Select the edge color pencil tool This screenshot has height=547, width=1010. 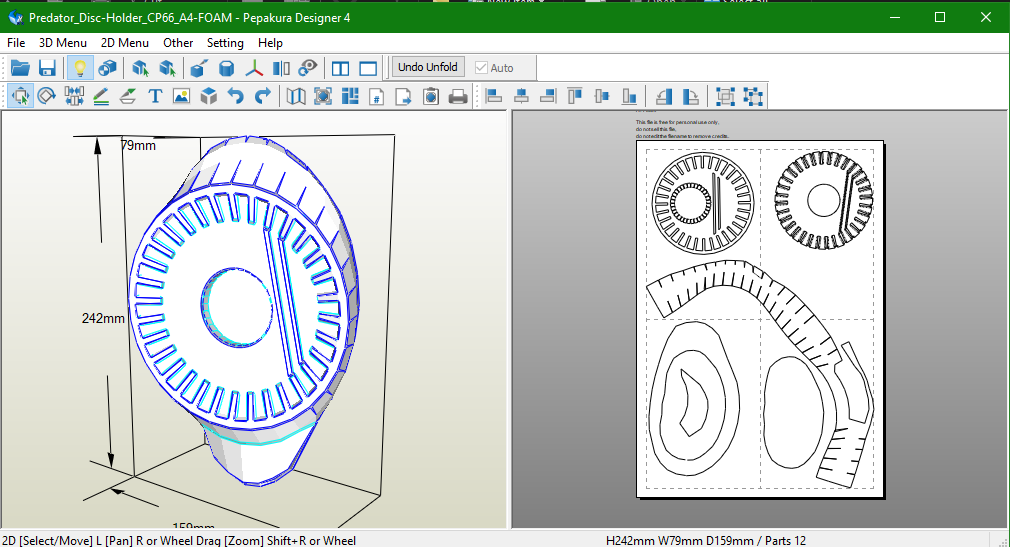click(100, 96)
